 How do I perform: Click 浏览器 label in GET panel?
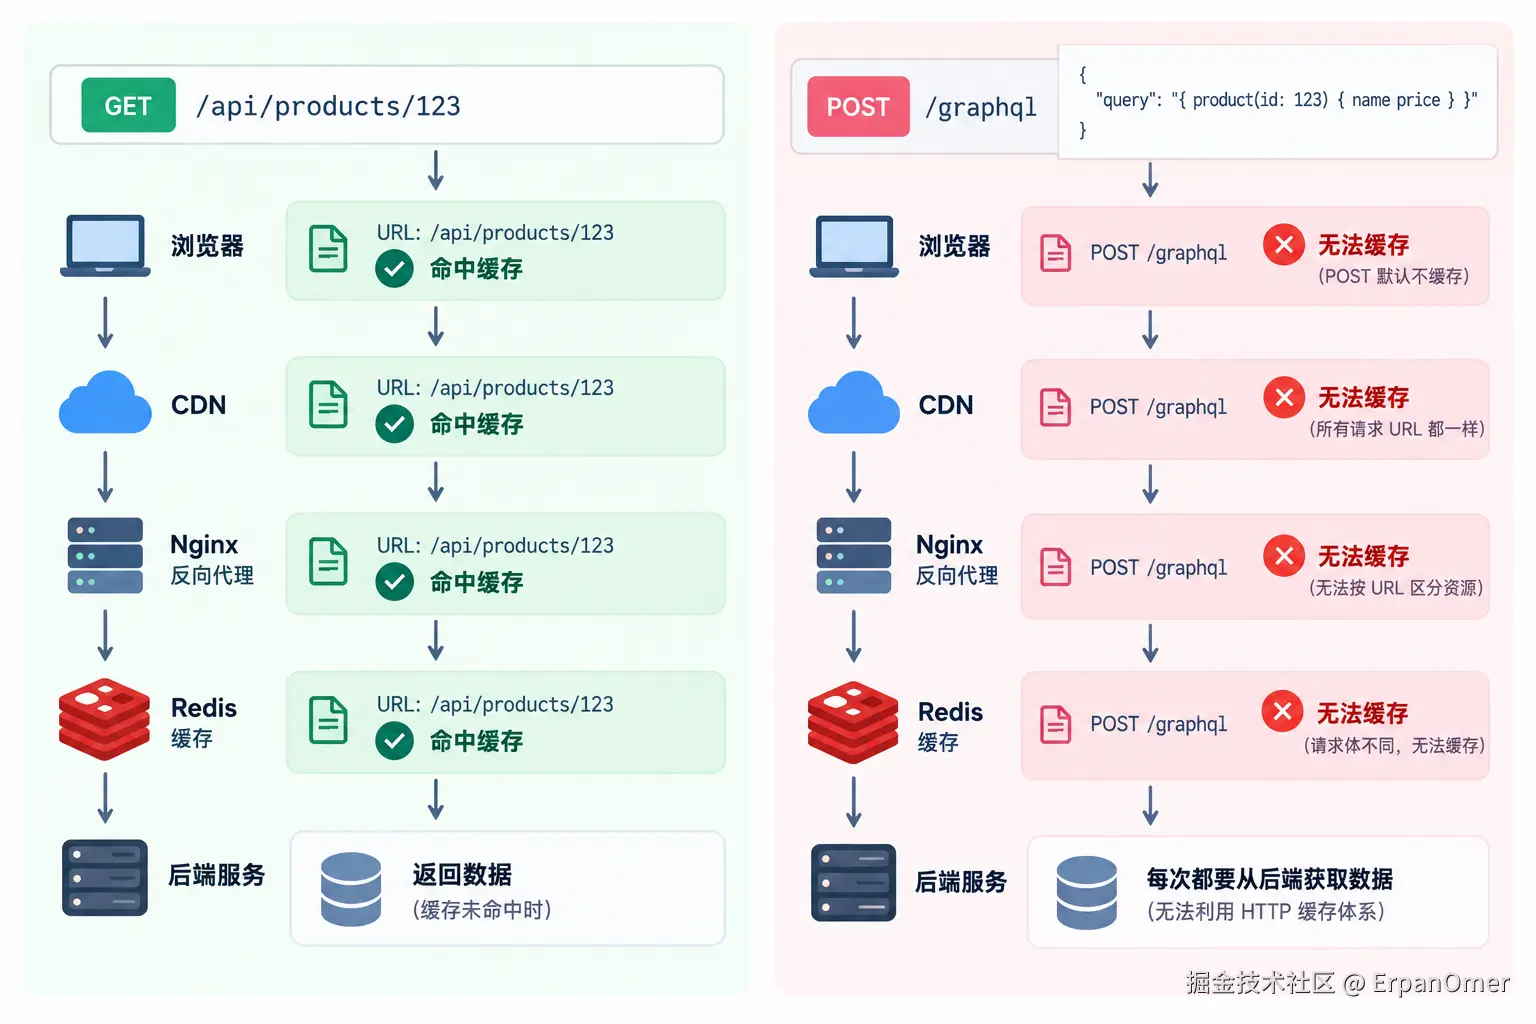pos(207,246)
